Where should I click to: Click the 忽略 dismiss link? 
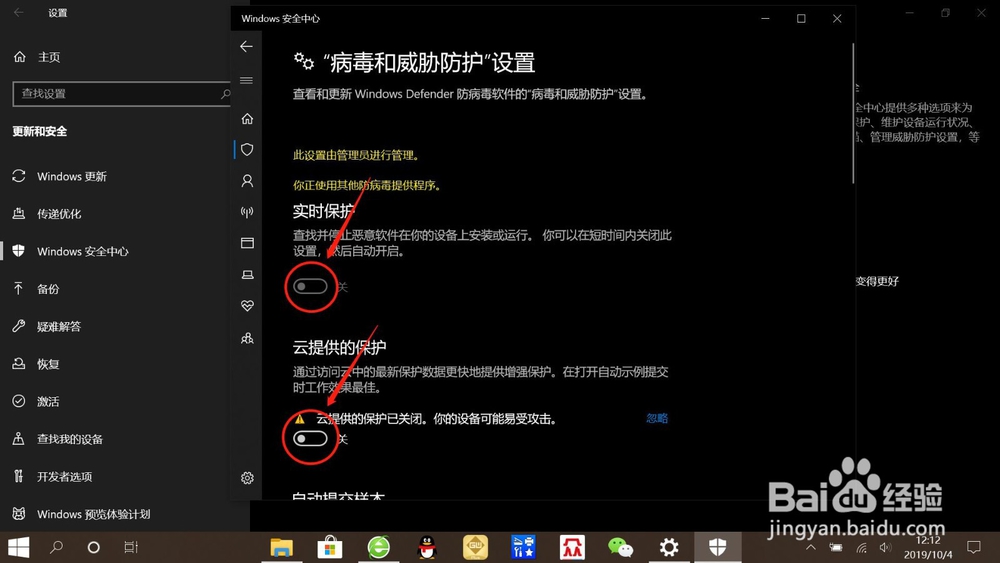(657, 418)
